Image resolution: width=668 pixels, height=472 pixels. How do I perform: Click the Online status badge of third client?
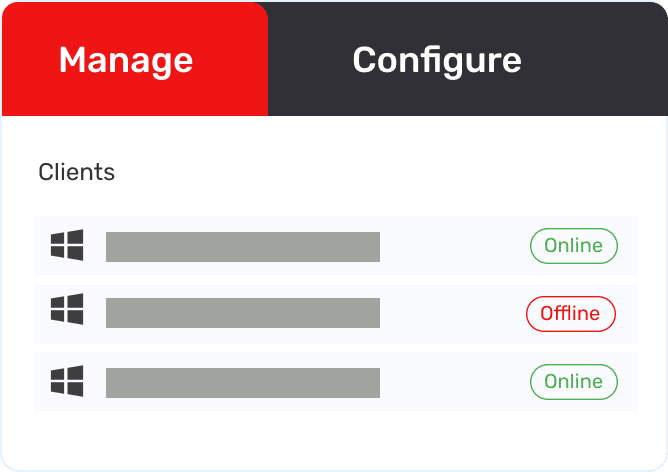pyautogui.click(x=573, y=381)
